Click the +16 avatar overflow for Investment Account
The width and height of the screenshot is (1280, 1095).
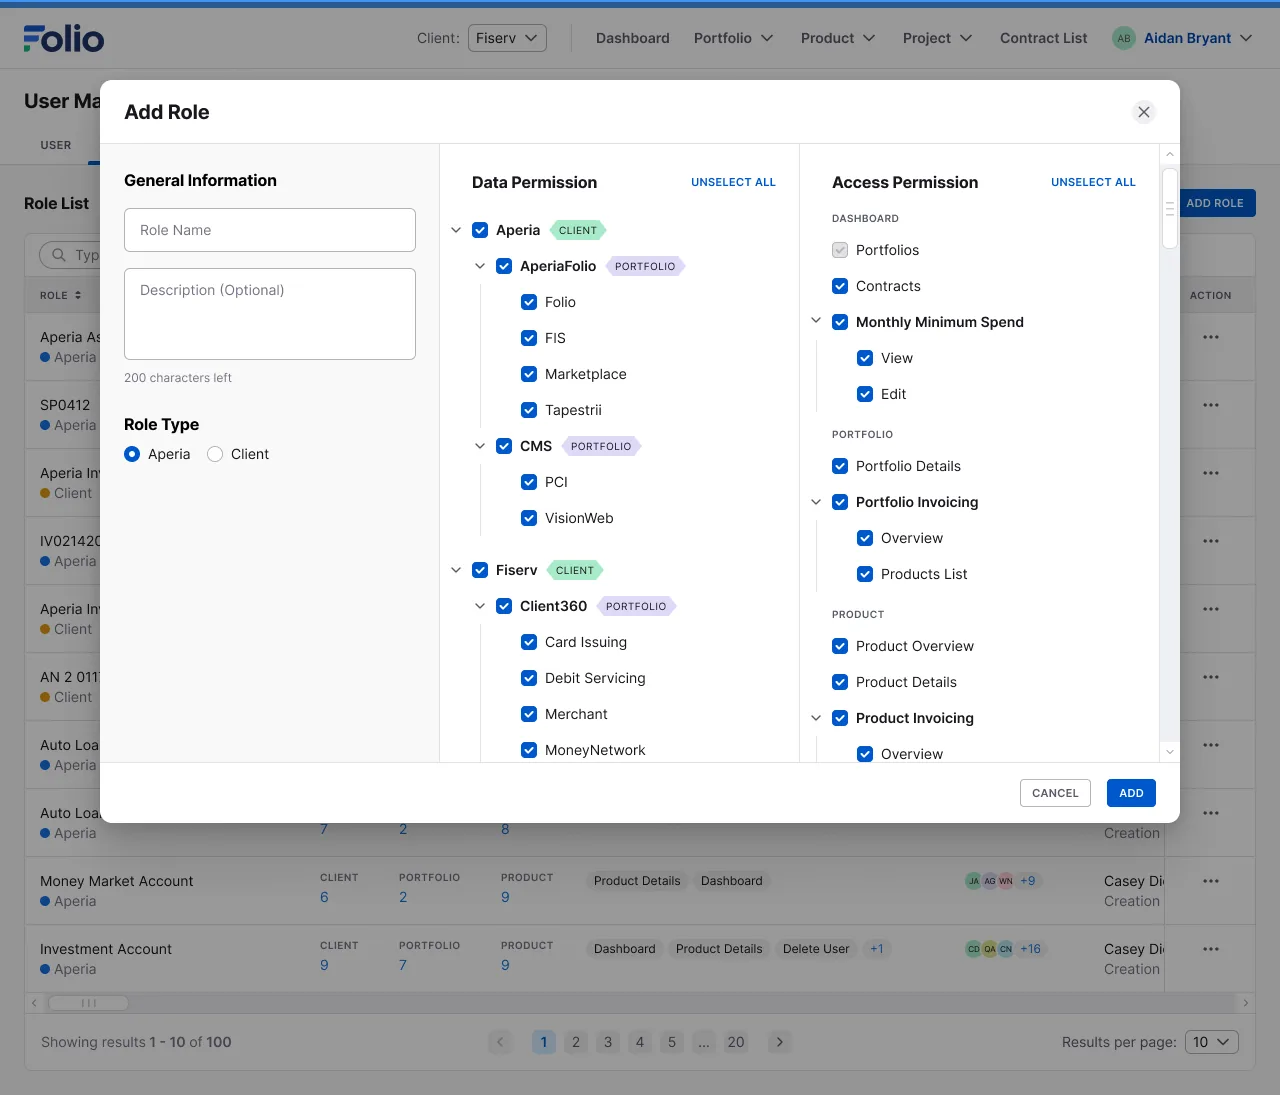coord(1030,949)
